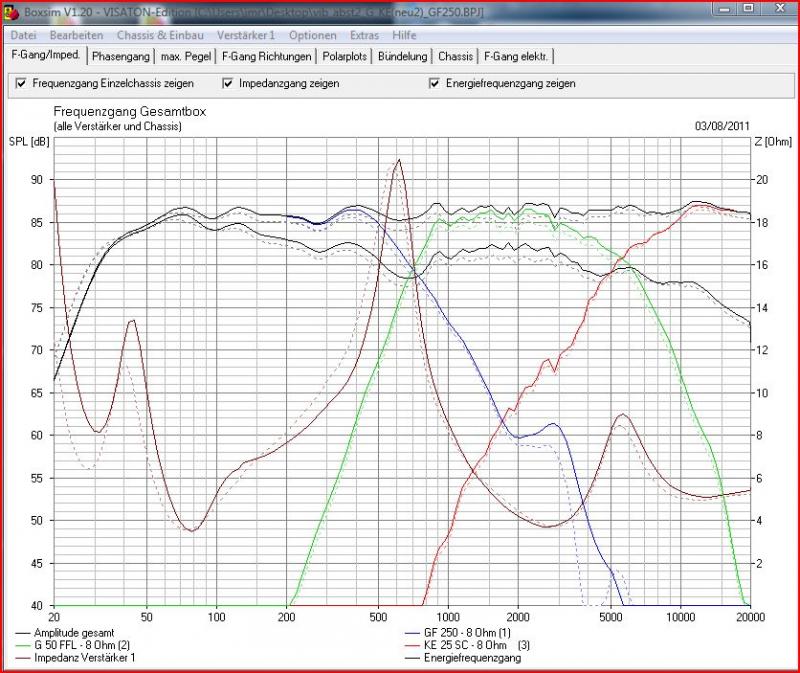800x673 pixels.
Task: Toggle Energiefrequenzgang zeigen checkbox
Action: point(434,83)
